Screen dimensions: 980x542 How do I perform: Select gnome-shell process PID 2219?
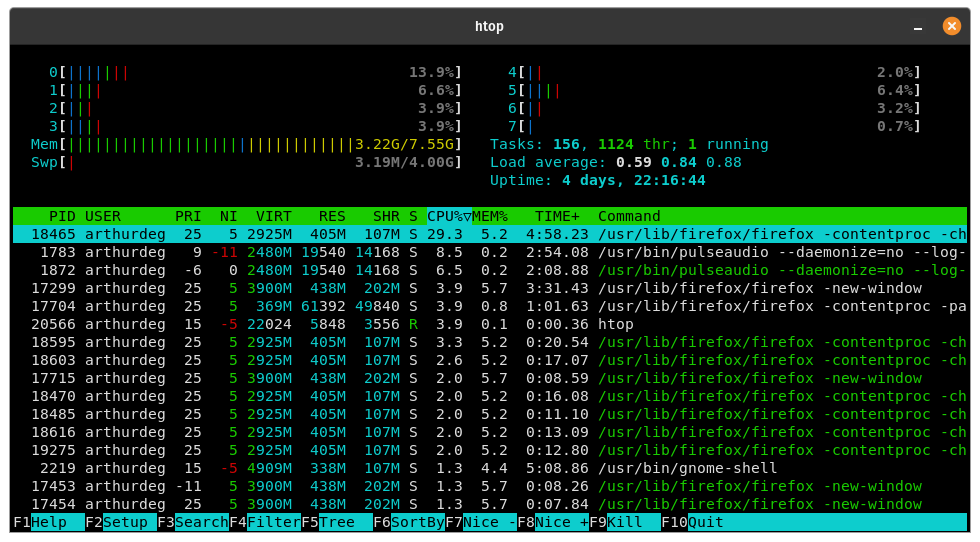pyautogui.click(x=490, y=468)
